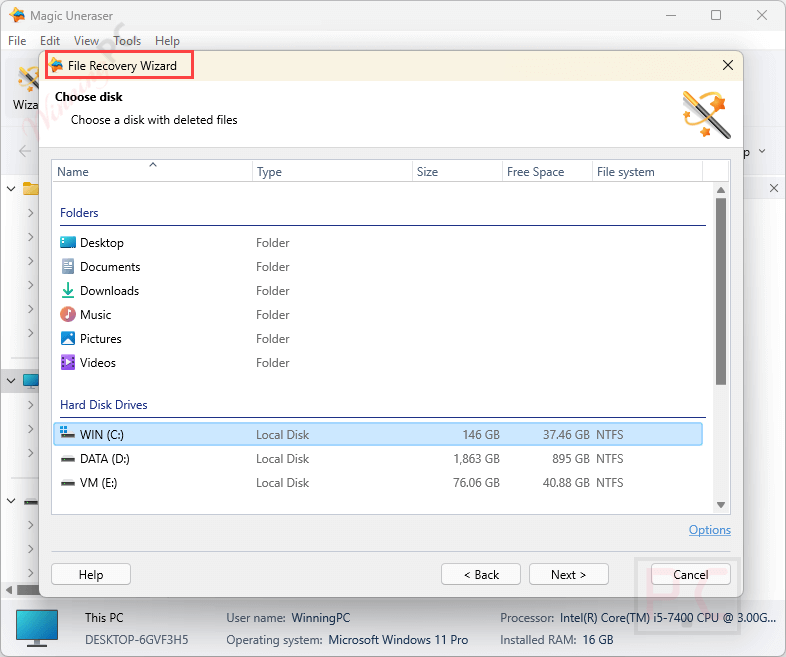The height and width of the screenshot is (657, 786).
Task: Open the Options link
Action: (x=709, y=530)
